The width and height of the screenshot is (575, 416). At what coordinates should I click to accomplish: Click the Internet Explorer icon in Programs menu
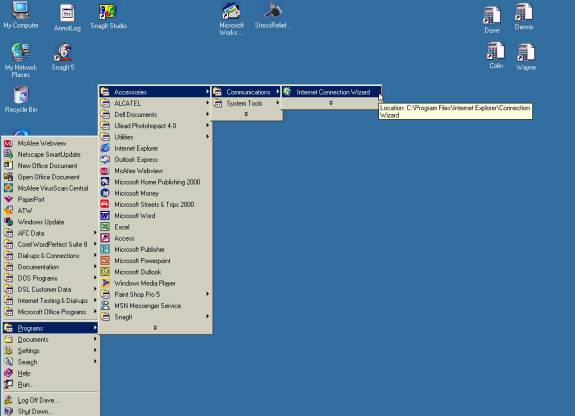click(105, 148)
